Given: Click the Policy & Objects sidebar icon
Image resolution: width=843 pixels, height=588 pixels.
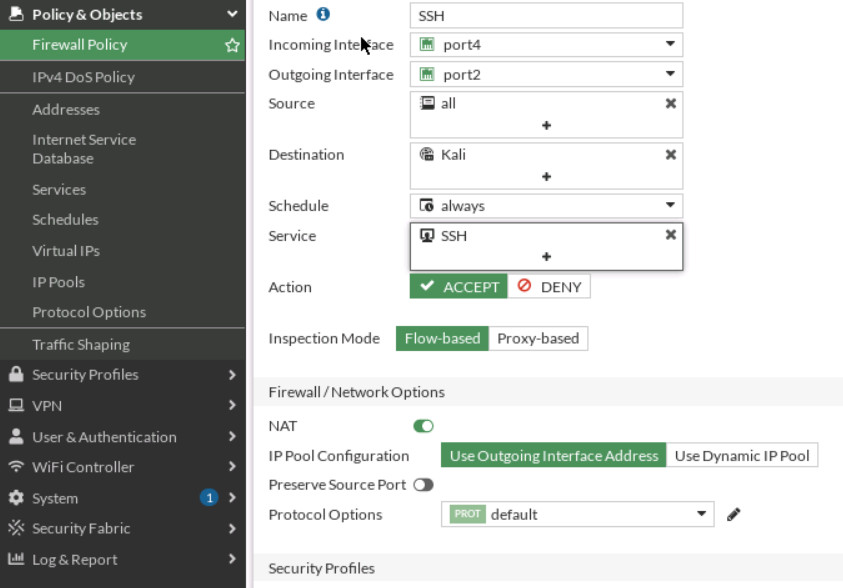Looking at the screenshot, I should click(x=14, y=14).
